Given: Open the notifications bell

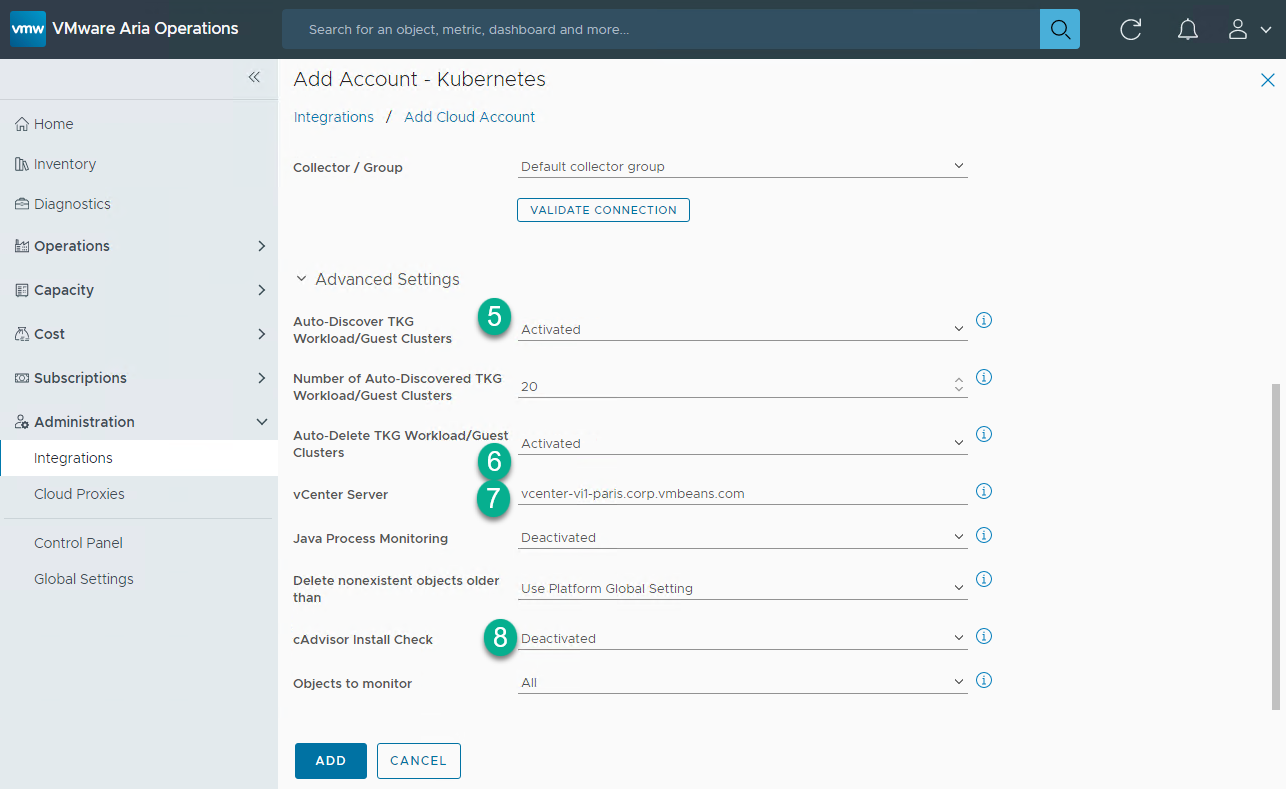Looking at the screenshot, I should 1187,29.
